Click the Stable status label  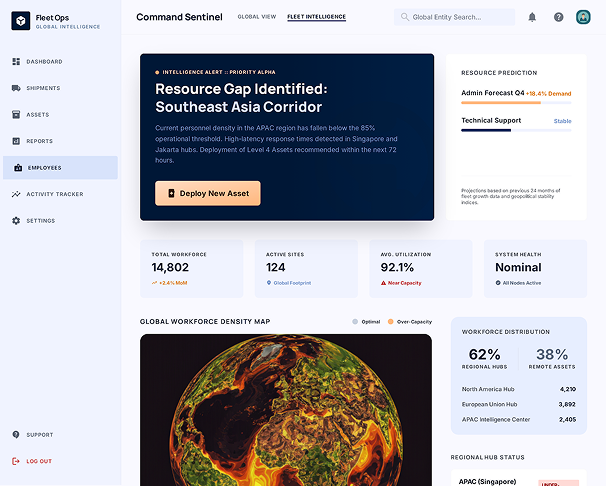click(562, 121)
